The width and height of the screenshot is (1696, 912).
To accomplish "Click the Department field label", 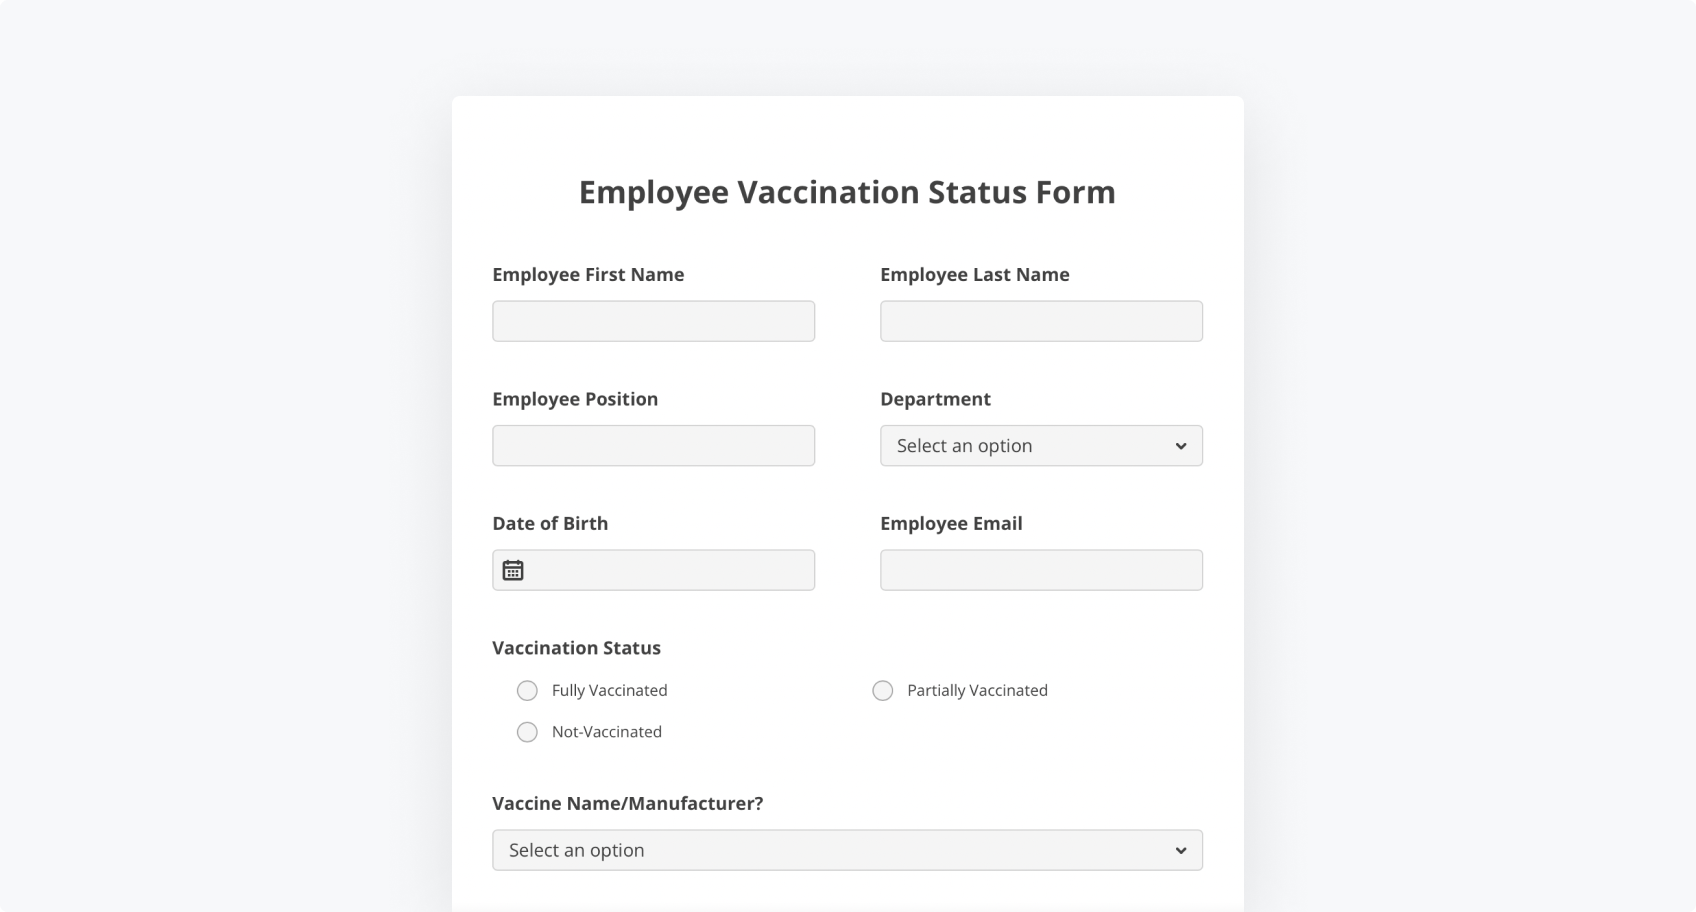I will [x=935, y=399].
